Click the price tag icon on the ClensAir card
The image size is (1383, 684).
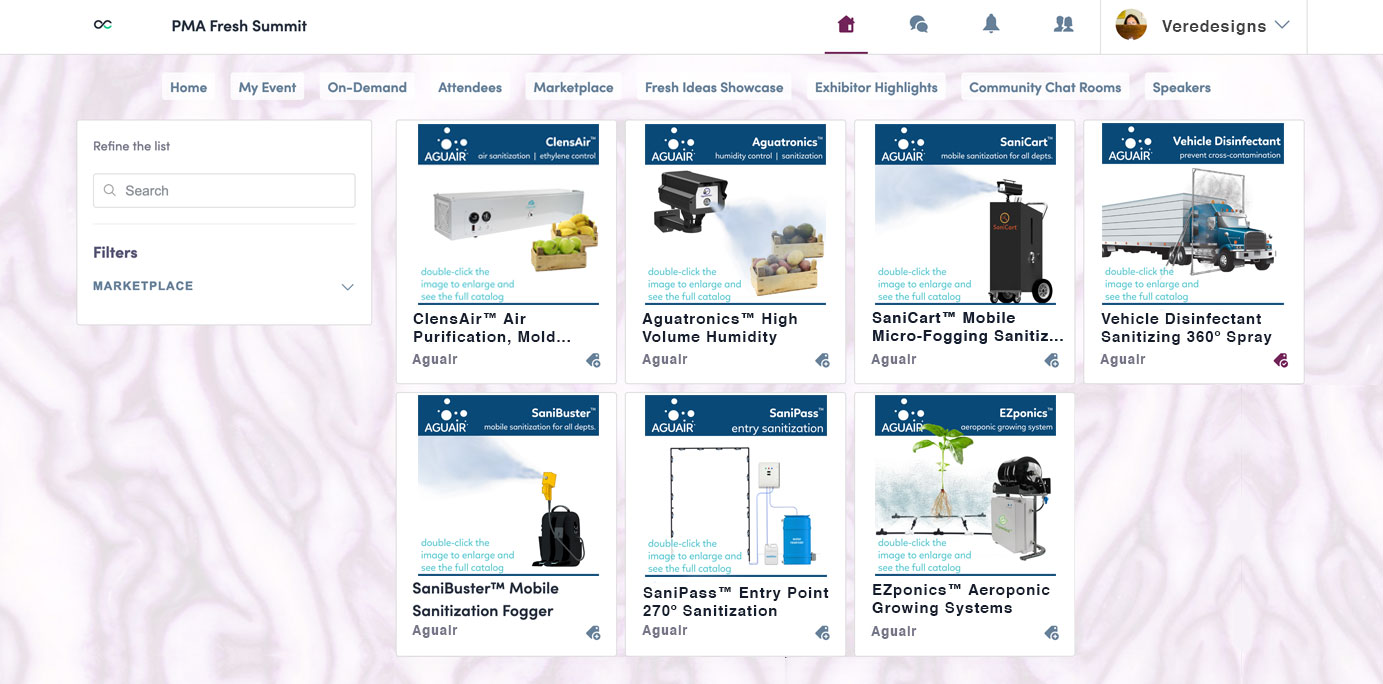(x=593, y=360)
